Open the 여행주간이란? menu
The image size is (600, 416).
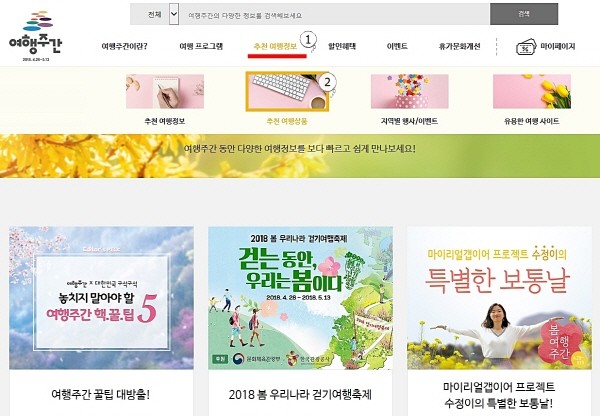(x=124, y=46)
